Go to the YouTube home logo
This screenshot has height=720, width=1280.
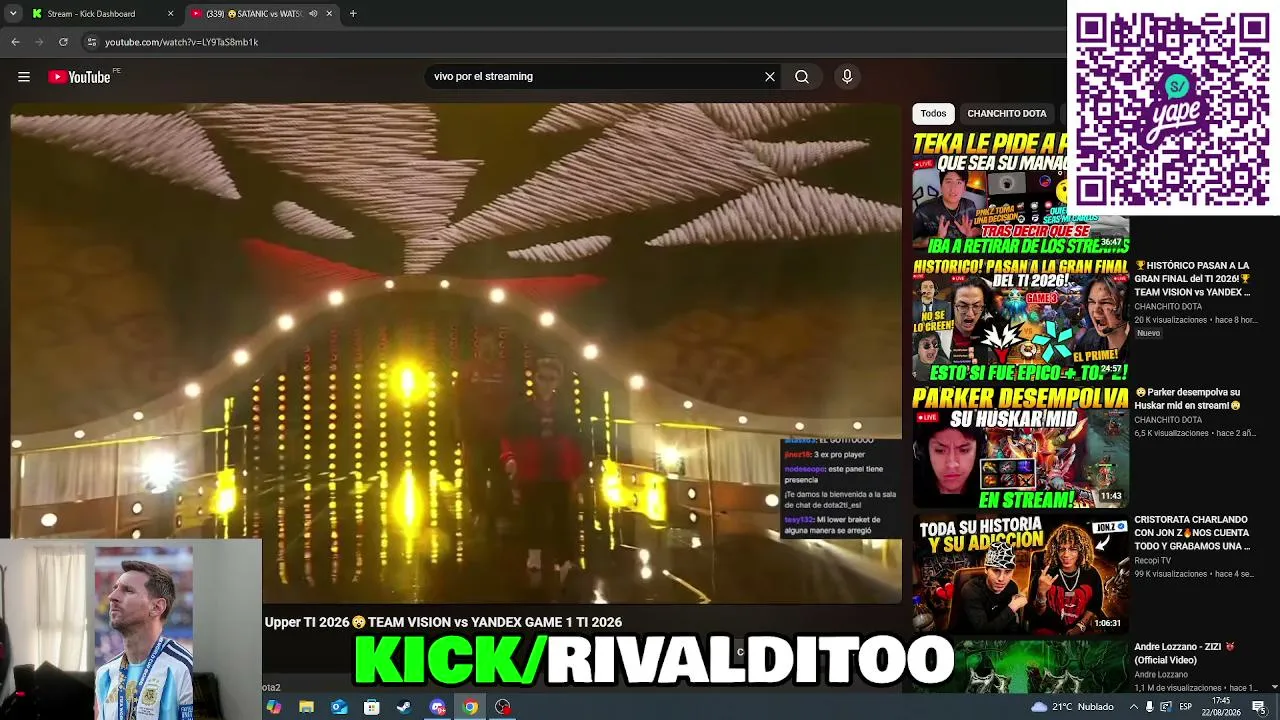coord(79,77)
